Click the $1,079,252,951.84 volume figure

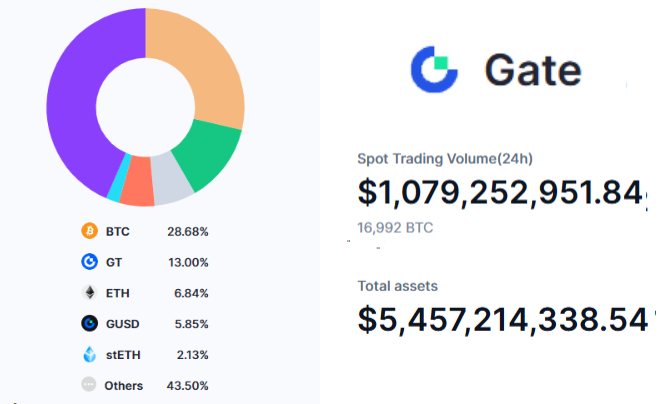coord(500,193)
